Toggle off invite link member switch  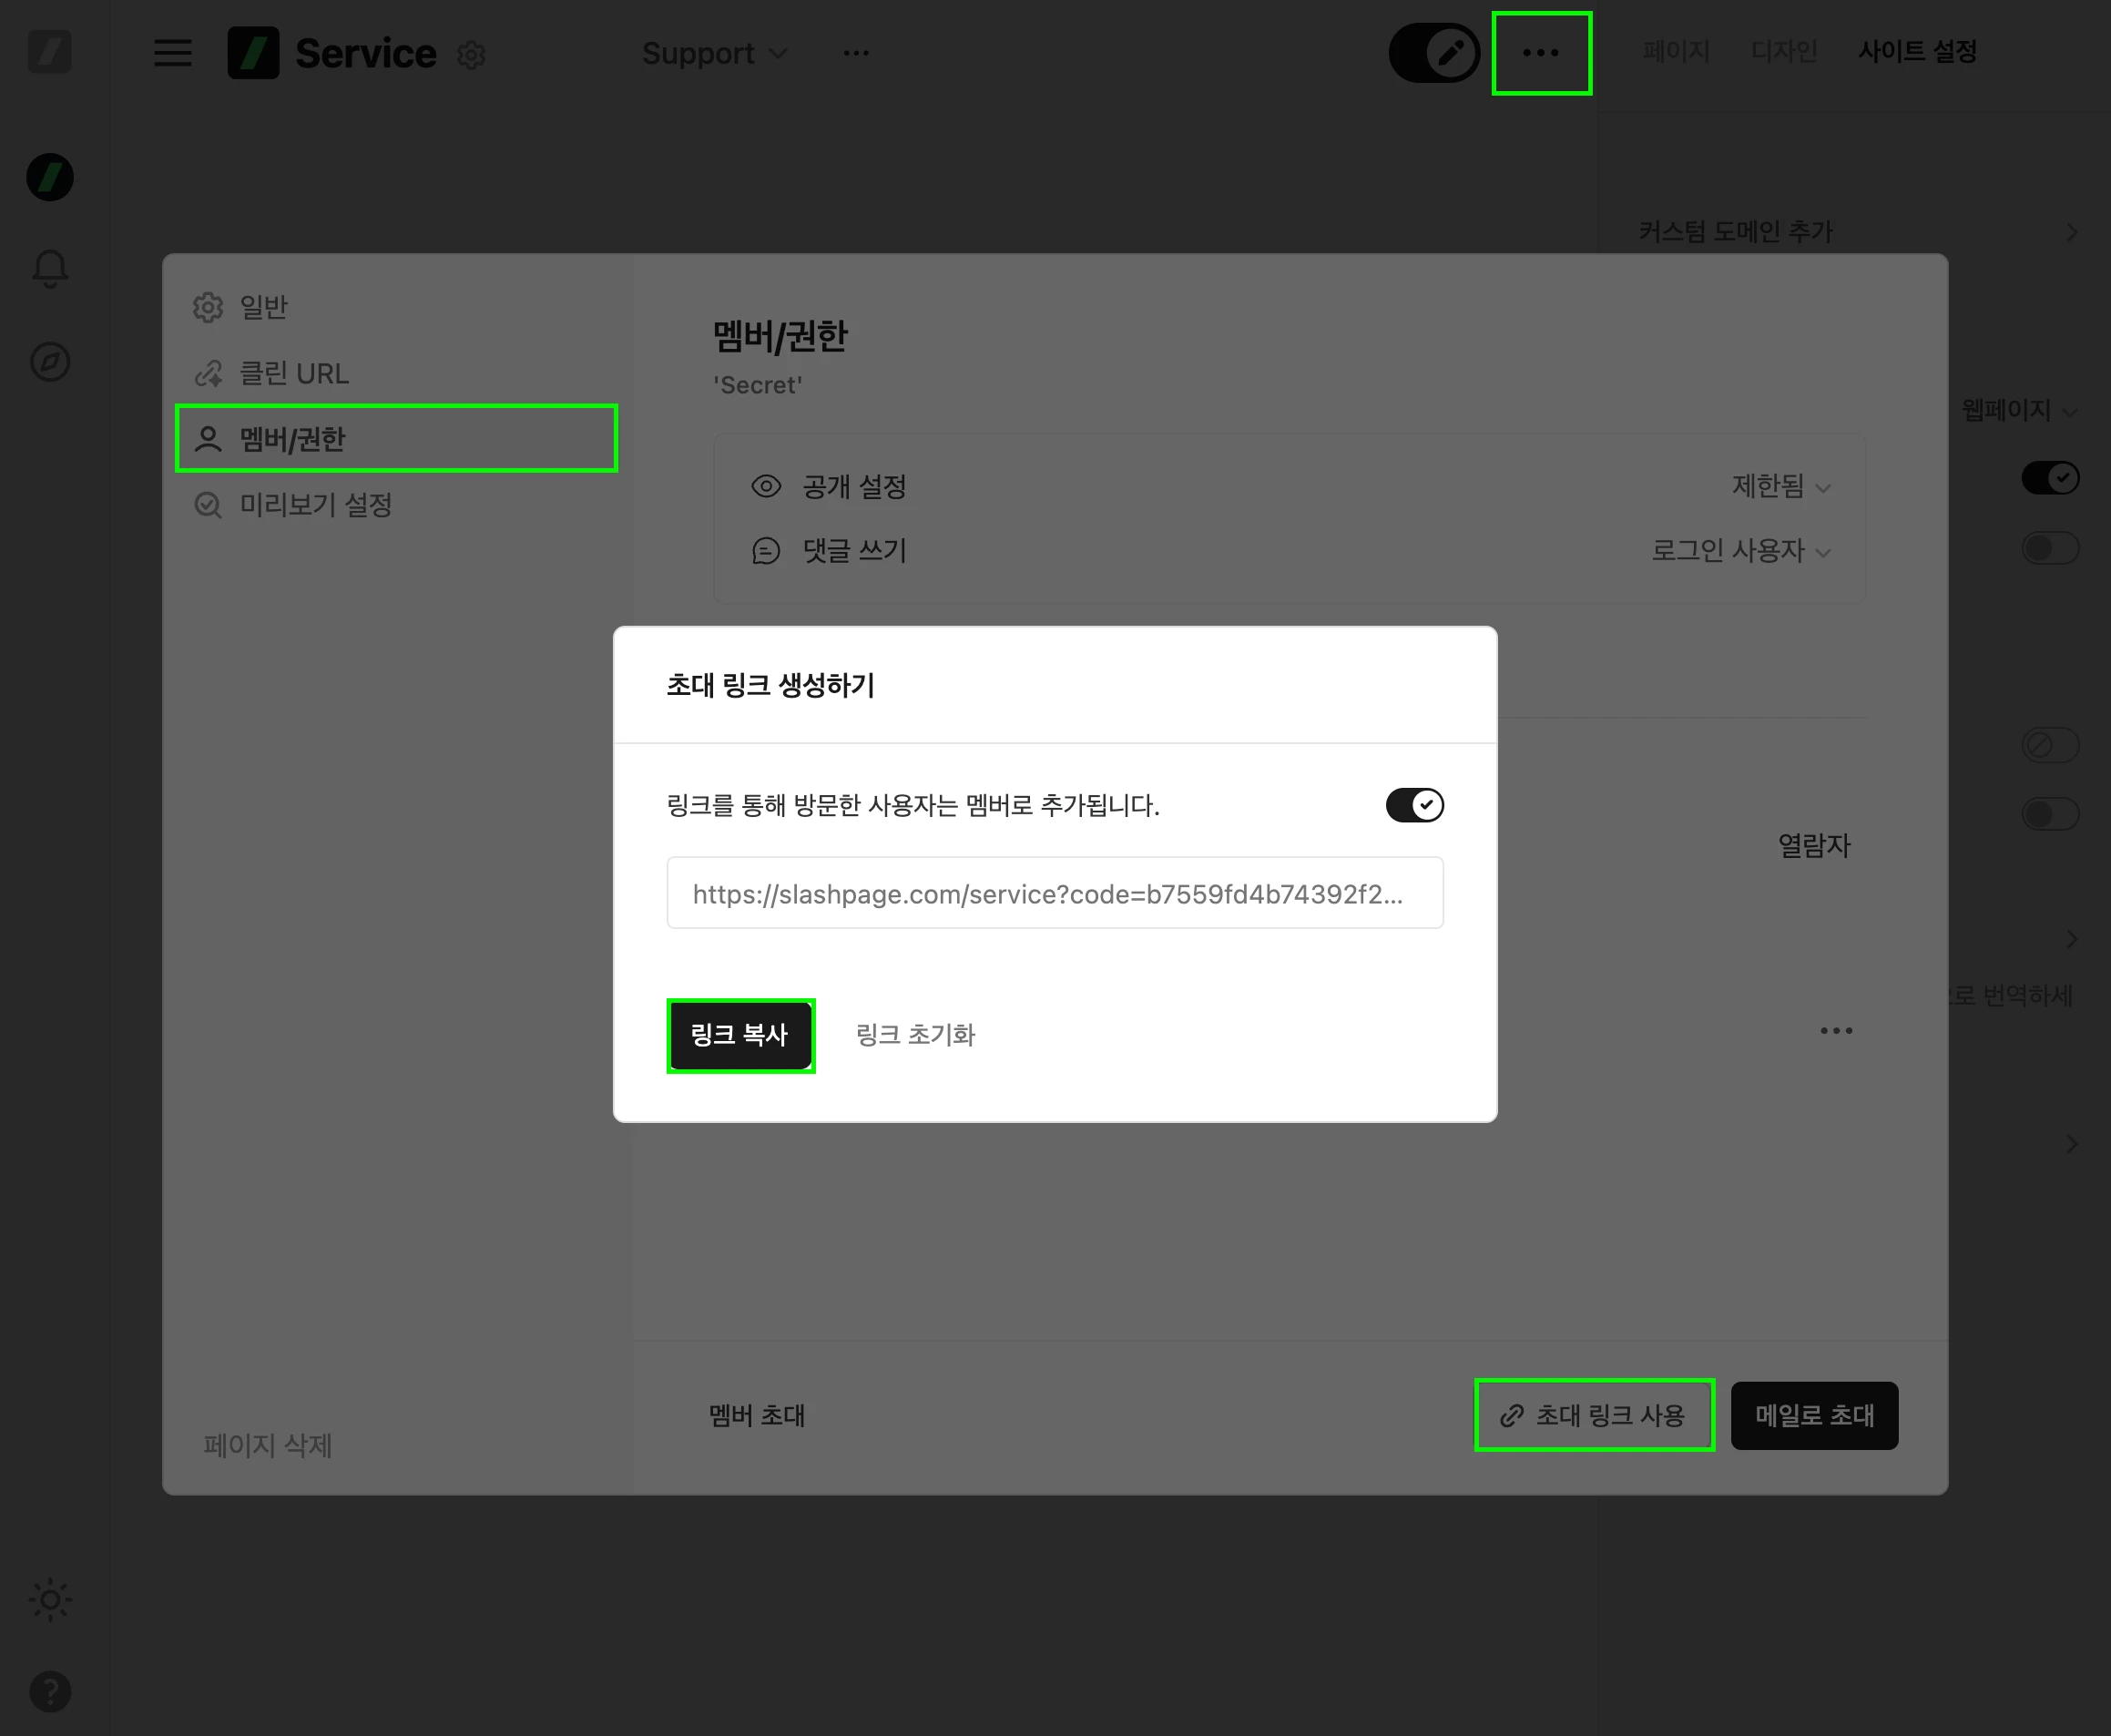[1414, 805]
